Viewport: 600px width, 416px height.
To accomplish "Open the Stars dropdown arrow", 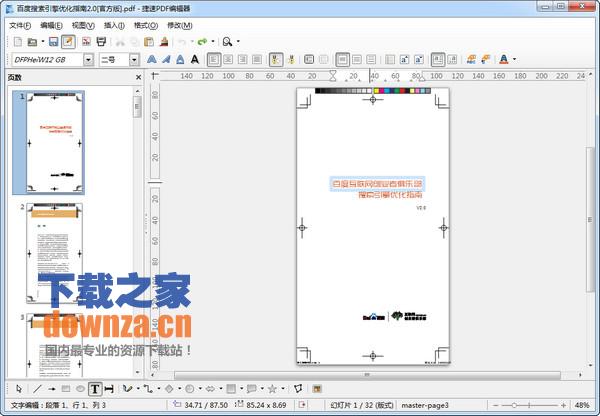I will [282, 389].
